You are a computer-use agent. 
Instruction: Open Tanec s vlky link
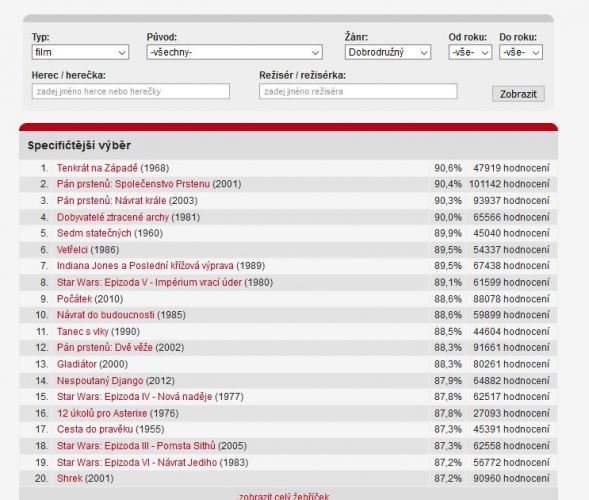83,332
